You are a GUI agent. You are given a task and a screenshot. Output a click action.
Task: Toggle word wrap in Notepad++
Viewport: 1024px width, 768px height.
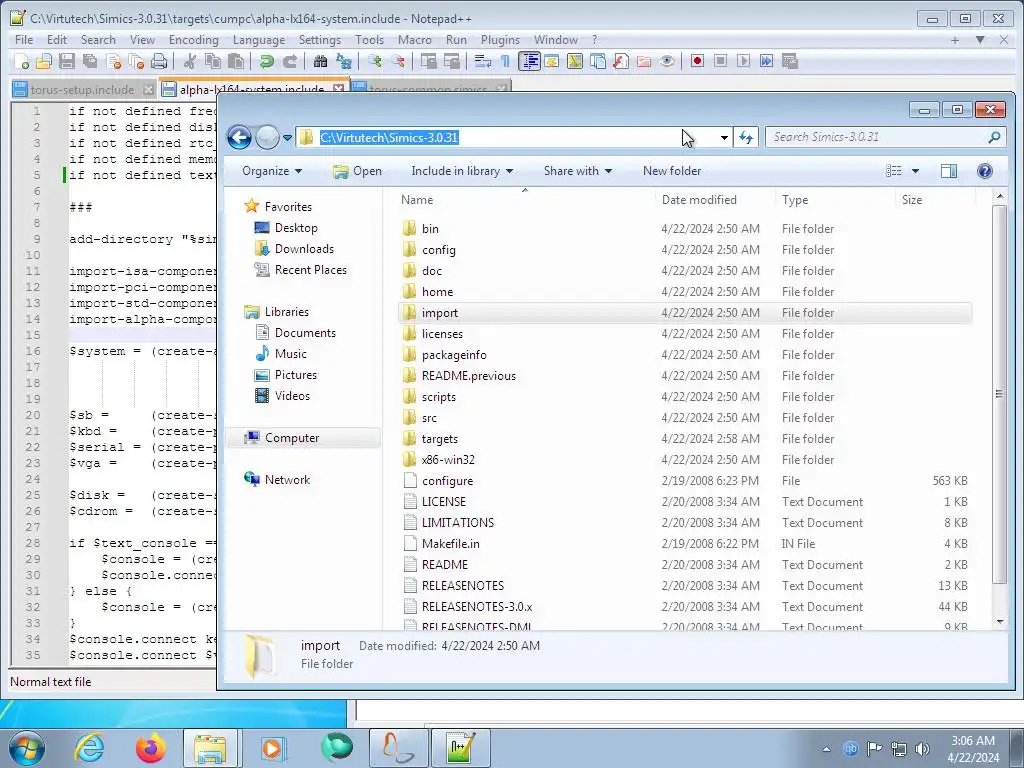click(x=483, y=61)
